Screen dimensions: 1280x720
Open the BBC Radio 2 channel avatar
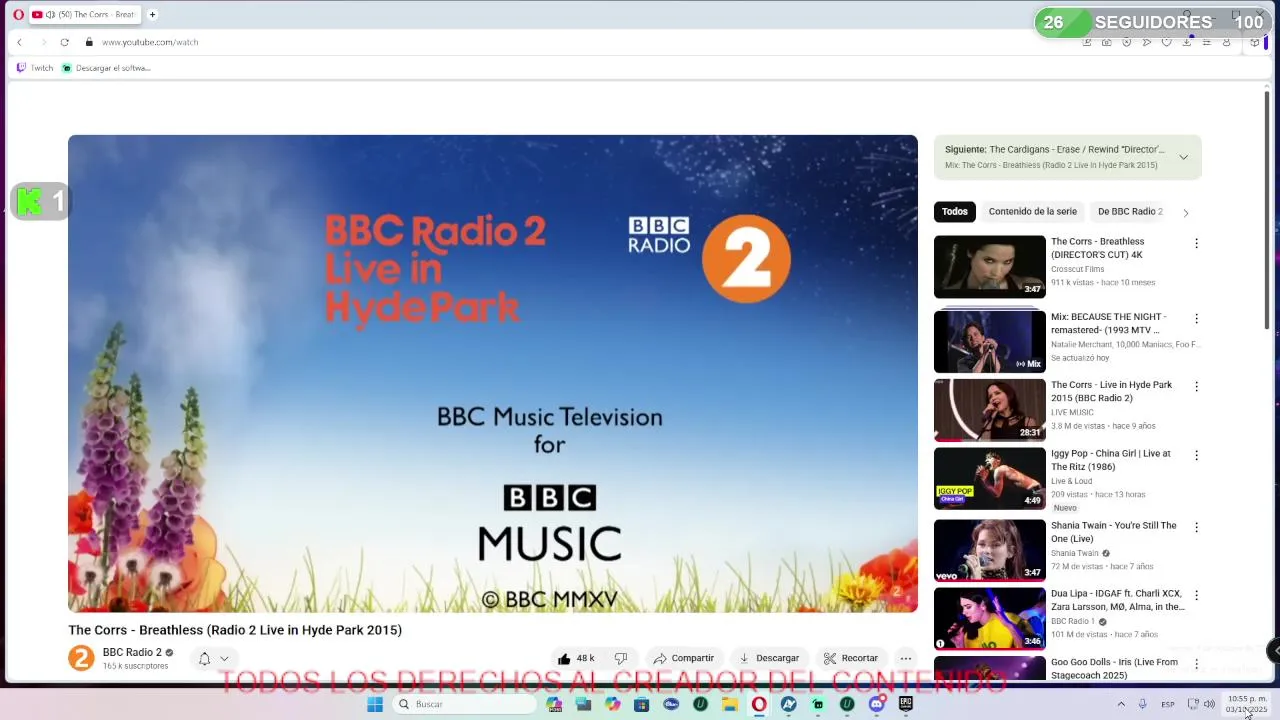point(81,658)
